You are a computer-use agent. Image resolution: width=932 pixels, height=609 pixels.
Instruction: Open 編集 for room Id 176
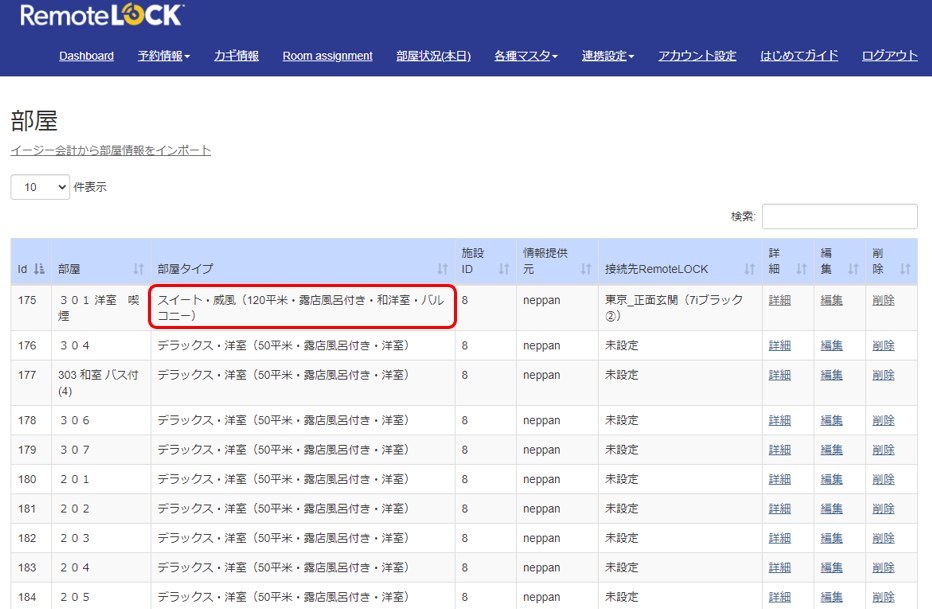[x=832, y=345]
